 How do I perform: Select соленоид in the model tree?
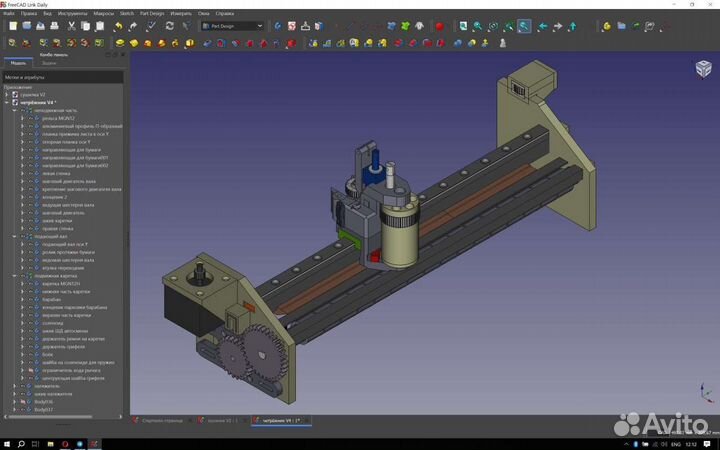coord(50,323)
